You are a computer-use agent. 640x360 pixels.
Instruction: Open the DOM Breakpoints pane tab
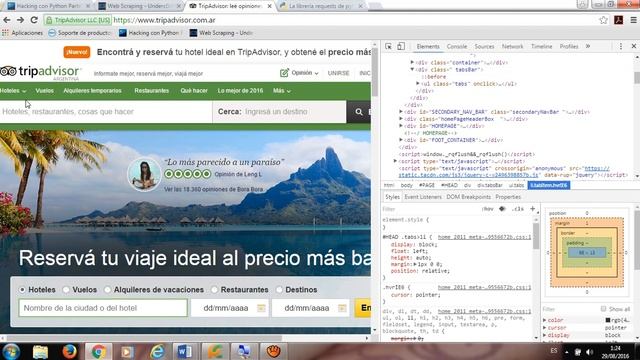tap(469, 197)
